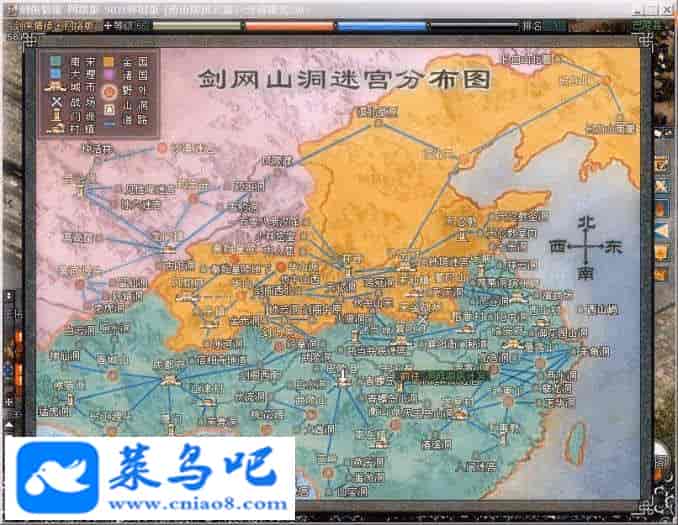Click the map title 剑网山洞迷宫分布图
The height and width of the screenshot is (525, 678).
344,79
